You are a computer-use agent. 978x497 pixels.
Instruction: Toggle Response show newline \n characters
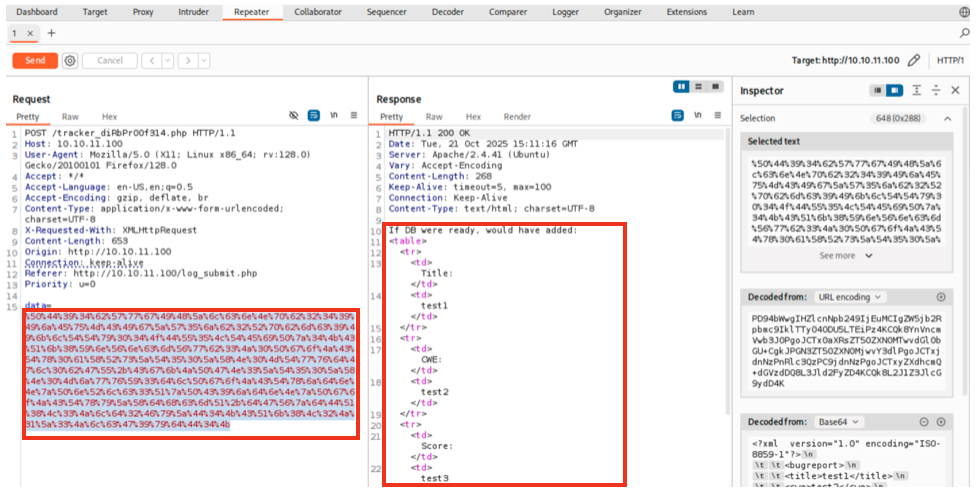click(x=697, y=115)
